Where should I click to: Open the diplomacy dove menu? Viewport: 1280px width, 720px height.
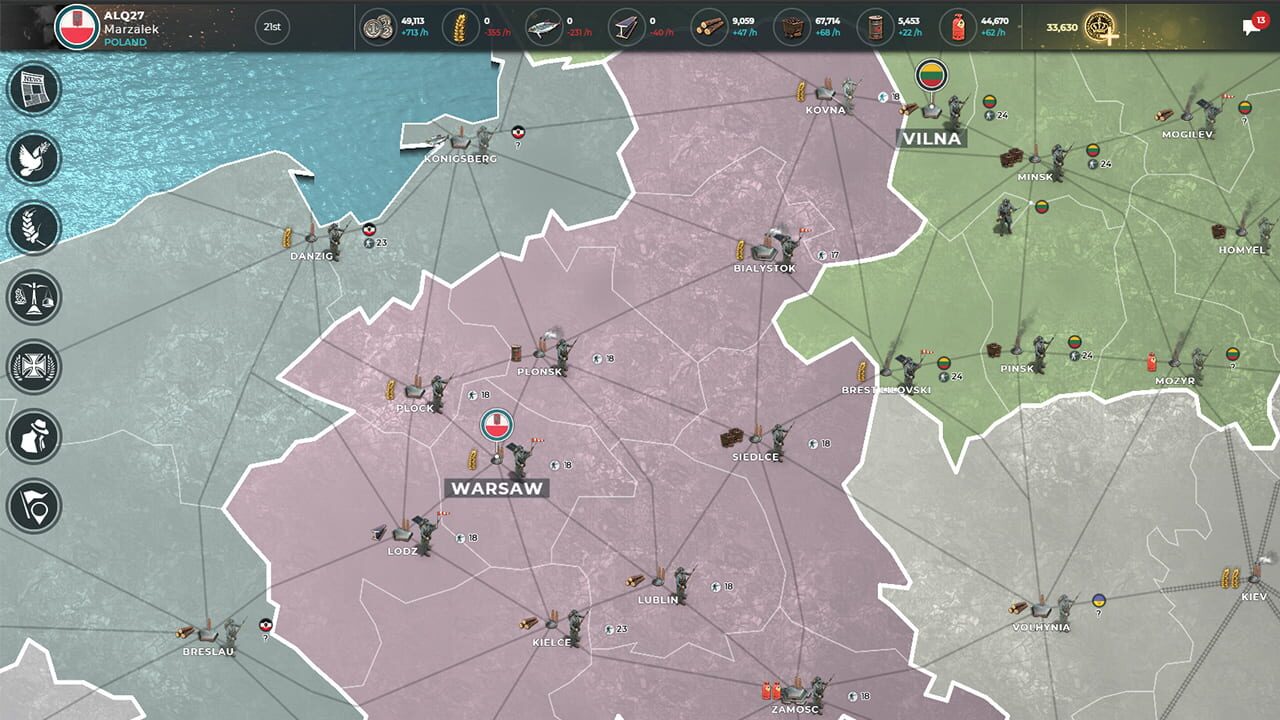point(33,158)
